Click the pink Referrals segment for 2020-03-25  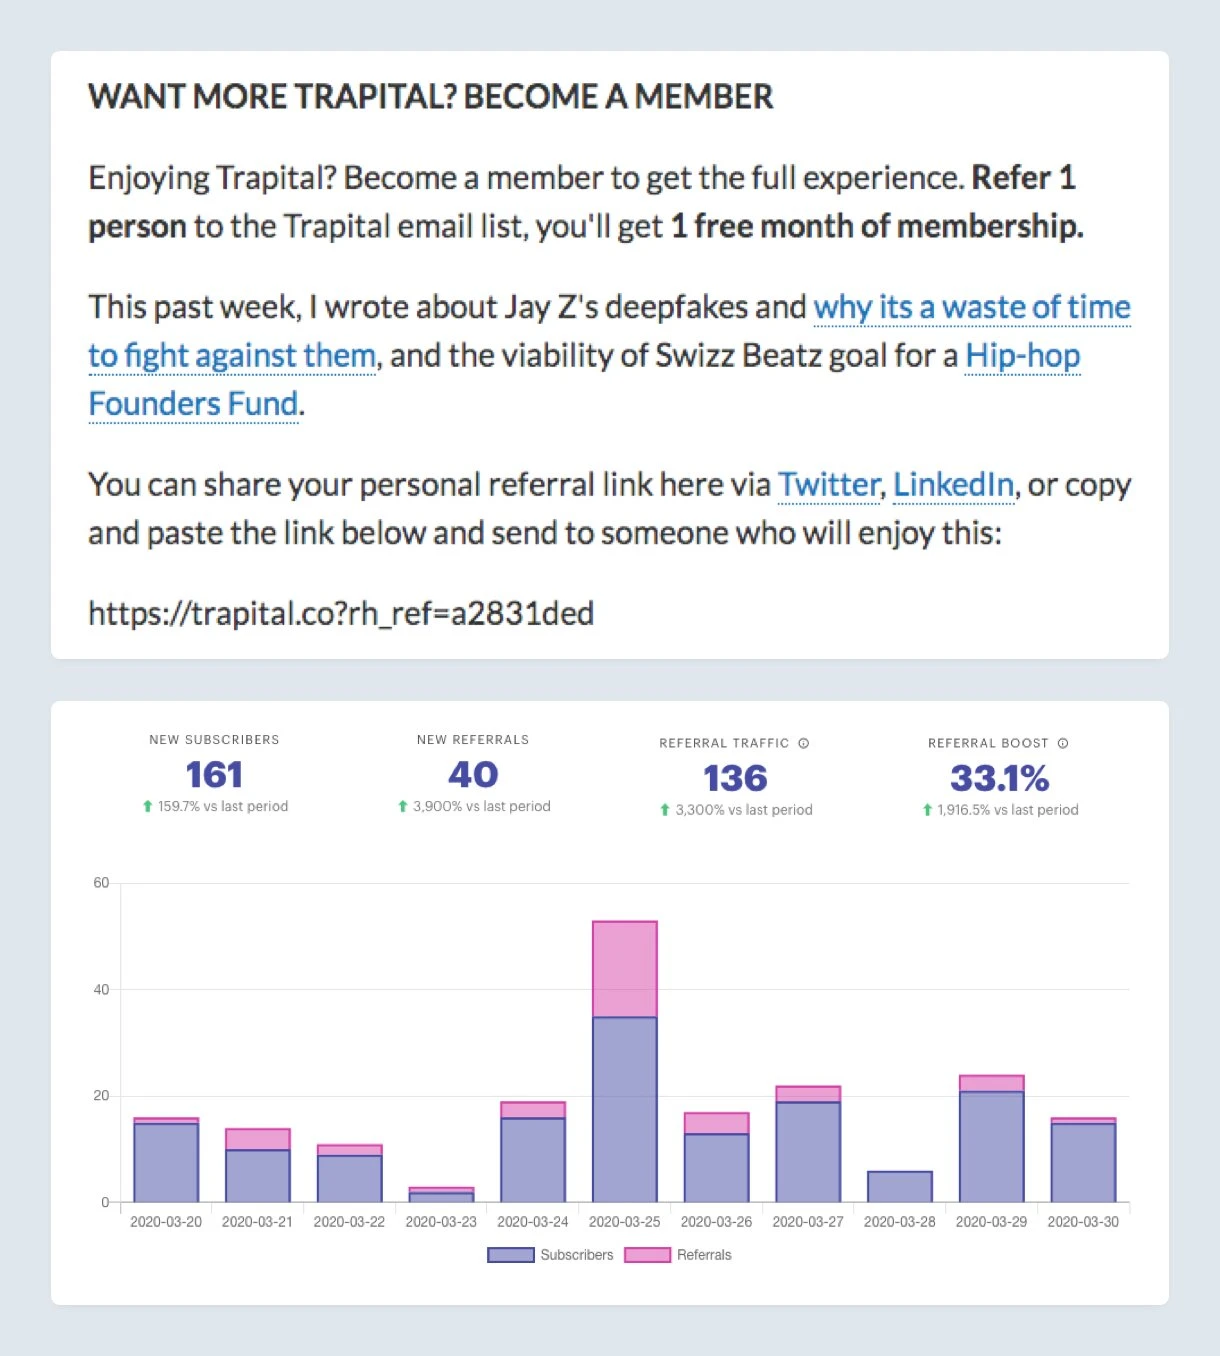pos(625,969)
